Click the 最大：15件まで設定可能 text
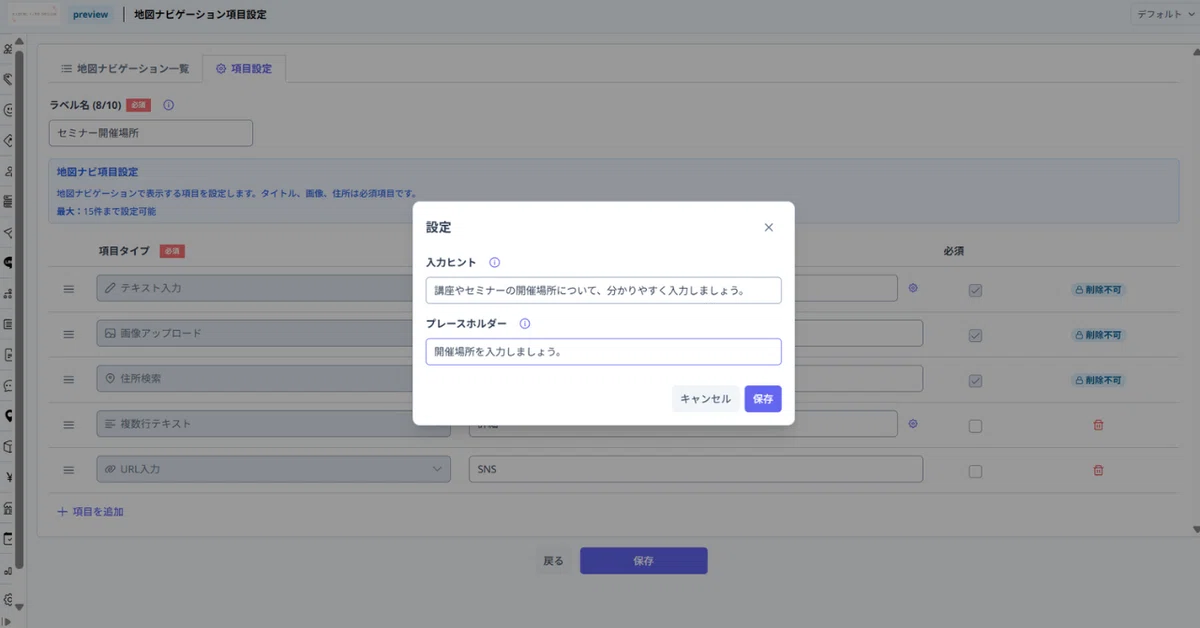 (106, 211)
